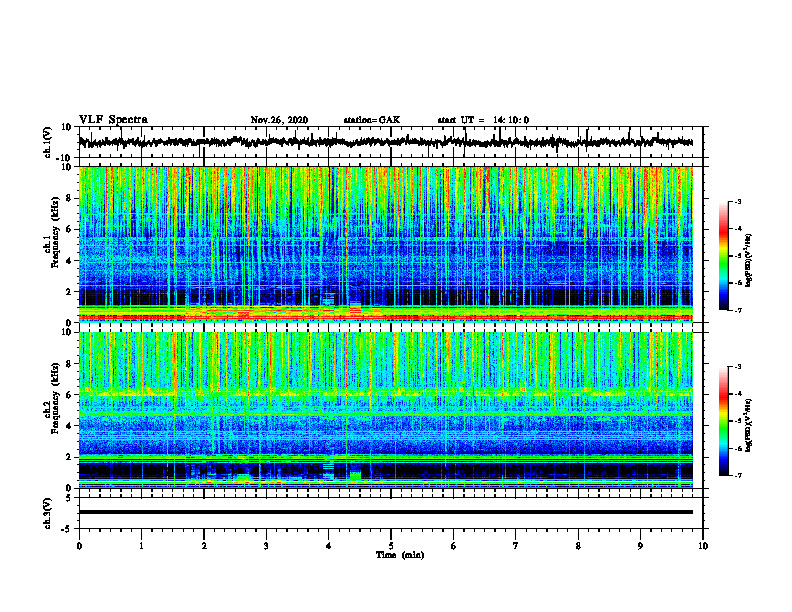Click the "8" kHz tick on ch.1 frequency axis

[x=69, y=198]
